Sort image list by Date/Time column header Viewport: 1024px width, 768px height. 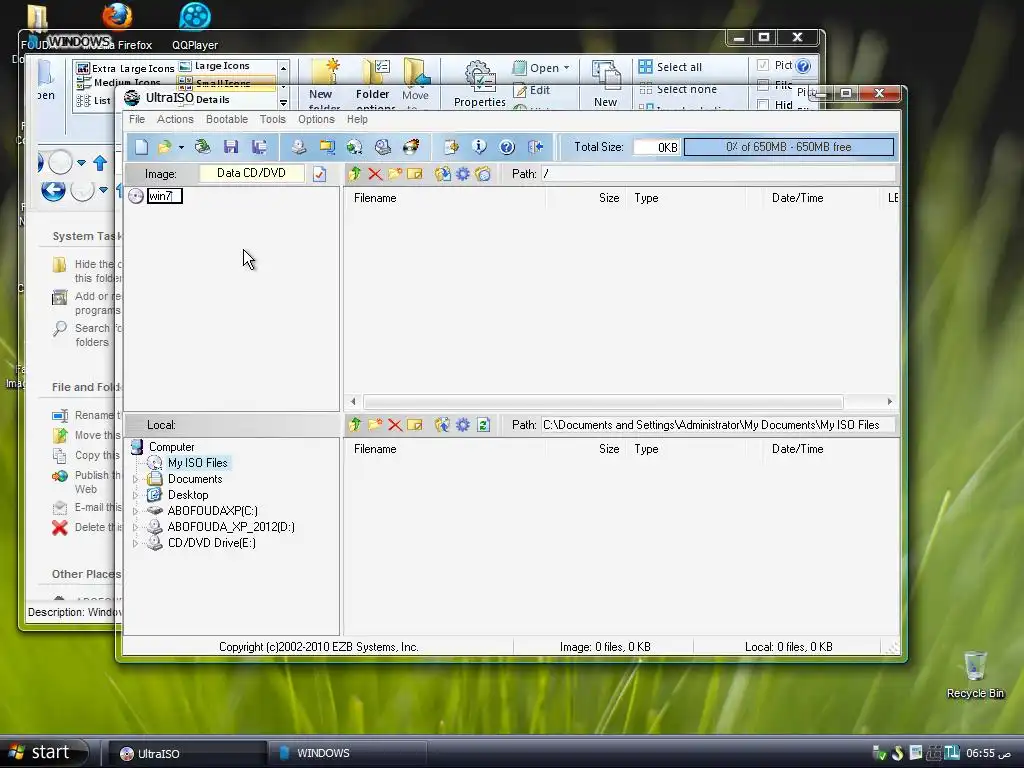click(823, 198)
